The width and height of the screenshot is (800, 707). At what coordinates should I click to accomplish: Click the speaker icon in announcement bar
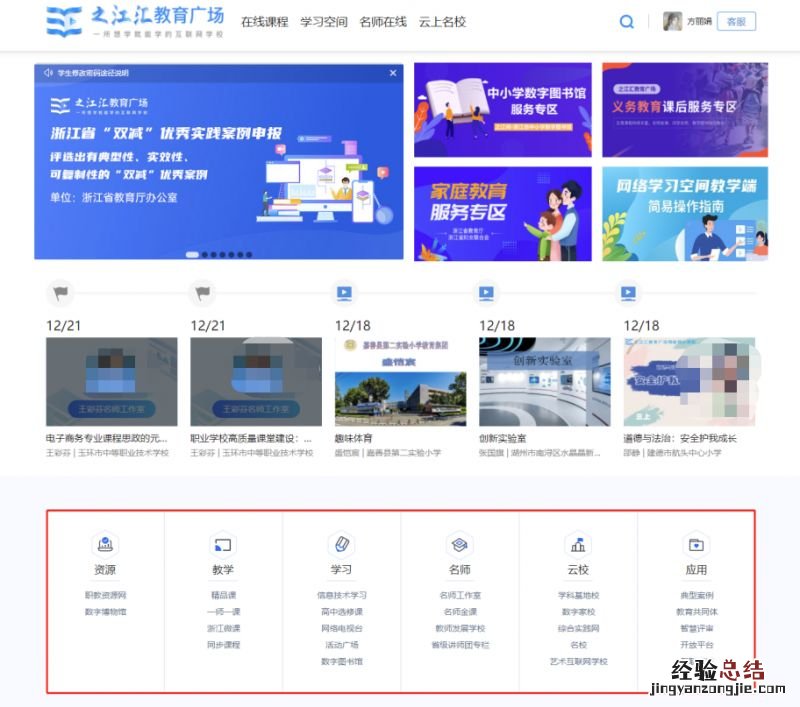click(48, 73)
